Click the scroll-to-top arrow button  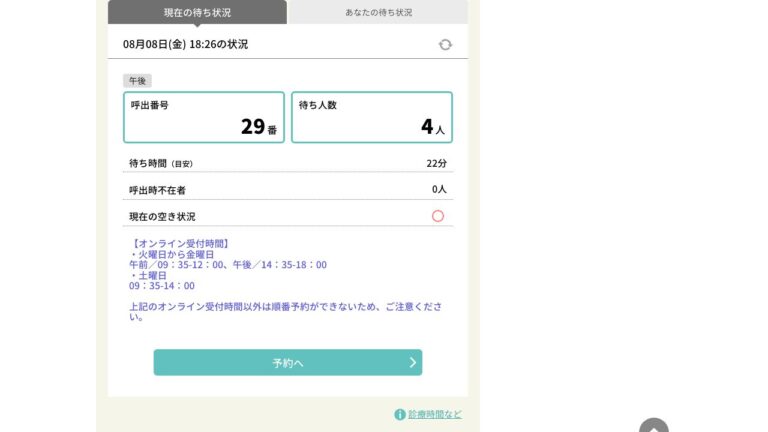click(653, 427)
